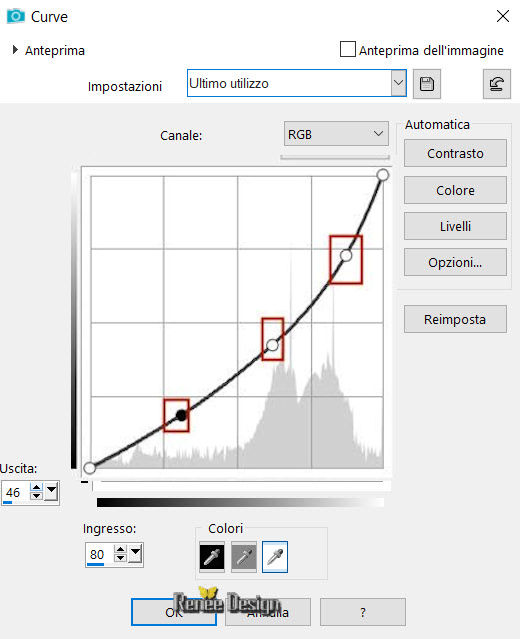Screen dimensions: 520x639
Task: Open the Uscita value slider dropdown arrow
Action: coord(51,491)
